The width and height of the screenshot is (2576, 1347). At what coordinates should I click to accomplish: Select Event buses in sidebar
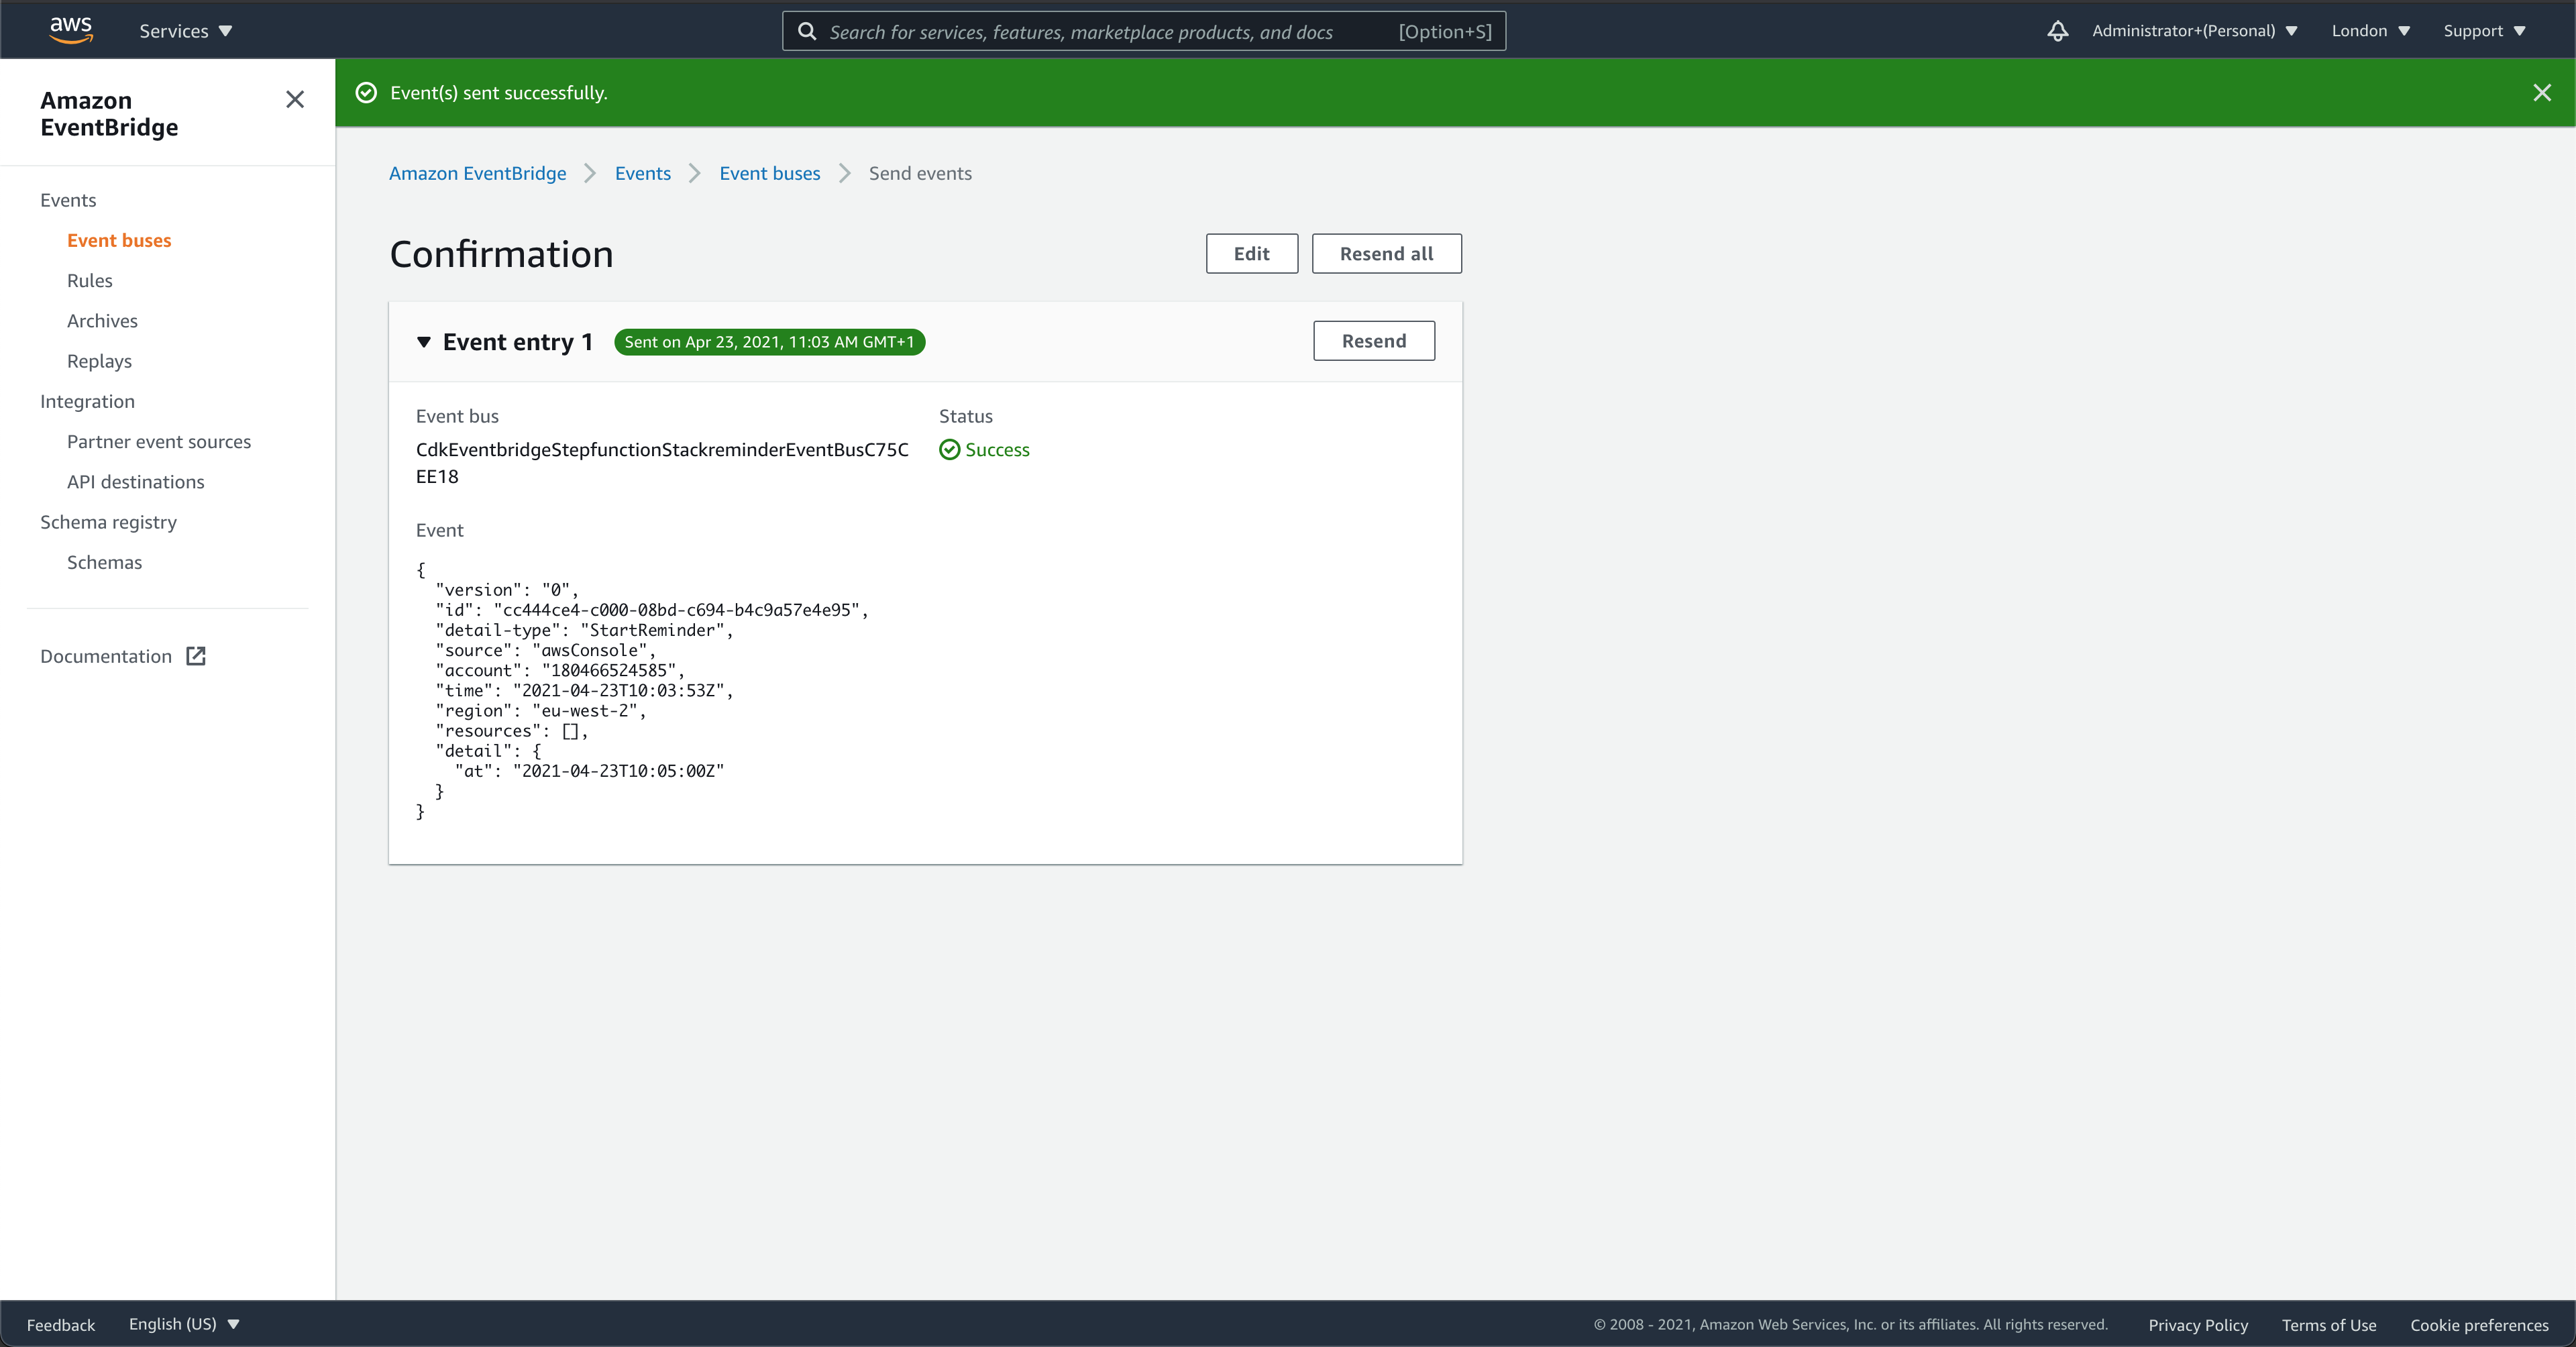point(119,240)
